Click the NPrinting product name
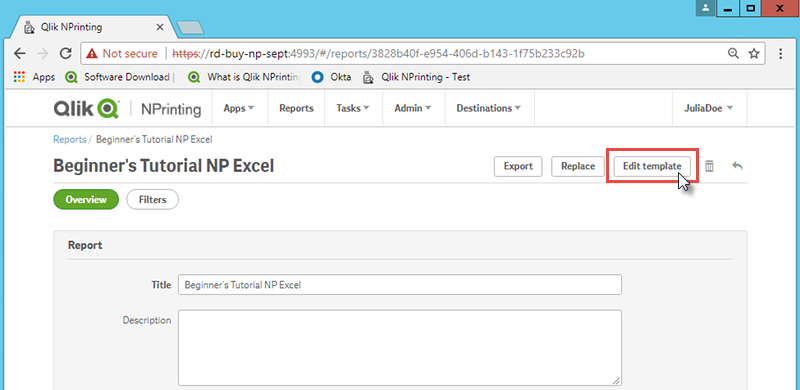This screenshot has width=800, height=390. click(171, 109)
